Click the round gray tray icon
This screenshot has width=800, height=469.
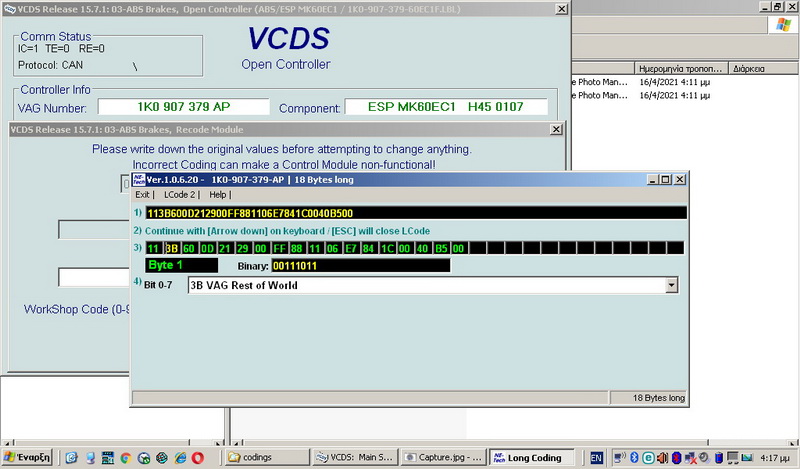(704, 457)
